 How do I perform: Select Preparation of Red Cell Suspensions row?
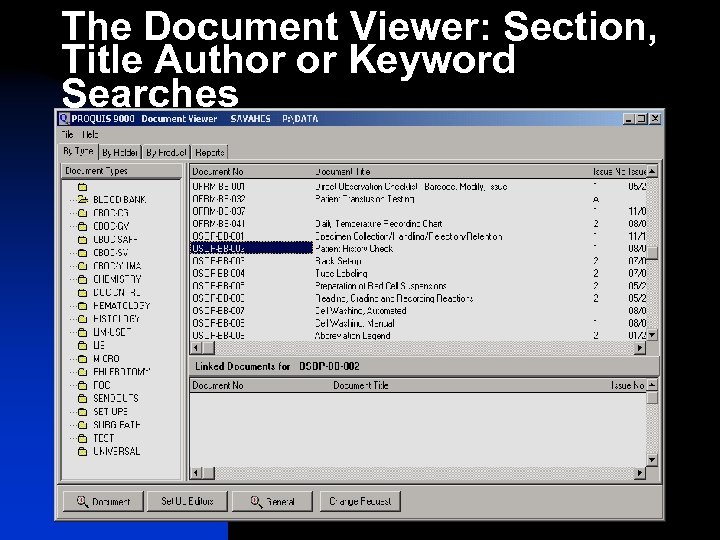click(x=418, y=286)
